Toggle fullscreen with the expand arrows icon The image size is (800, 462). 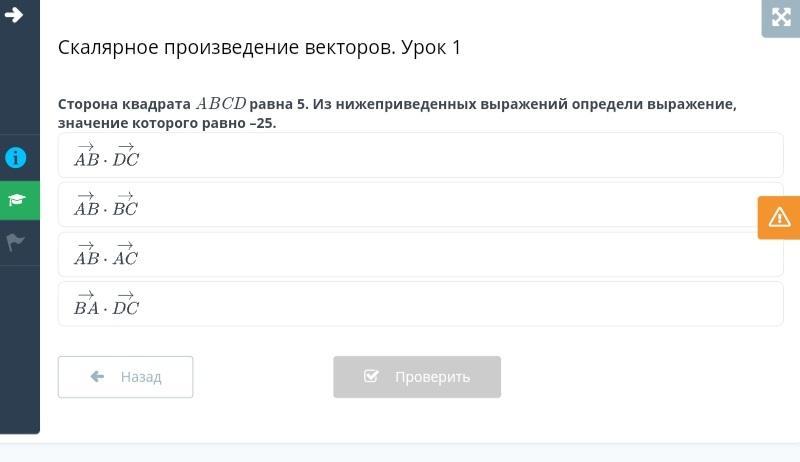tap(780, 17)
